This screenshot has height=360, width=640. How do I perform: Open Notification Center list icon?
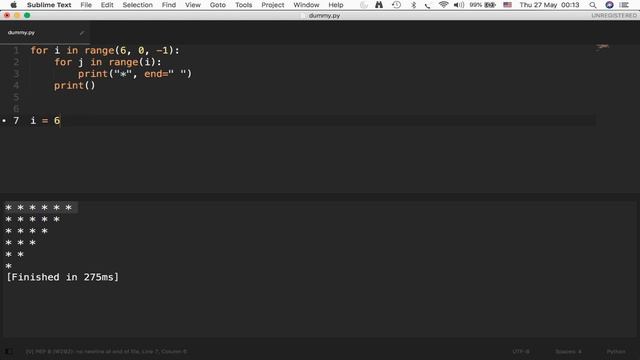624,5
